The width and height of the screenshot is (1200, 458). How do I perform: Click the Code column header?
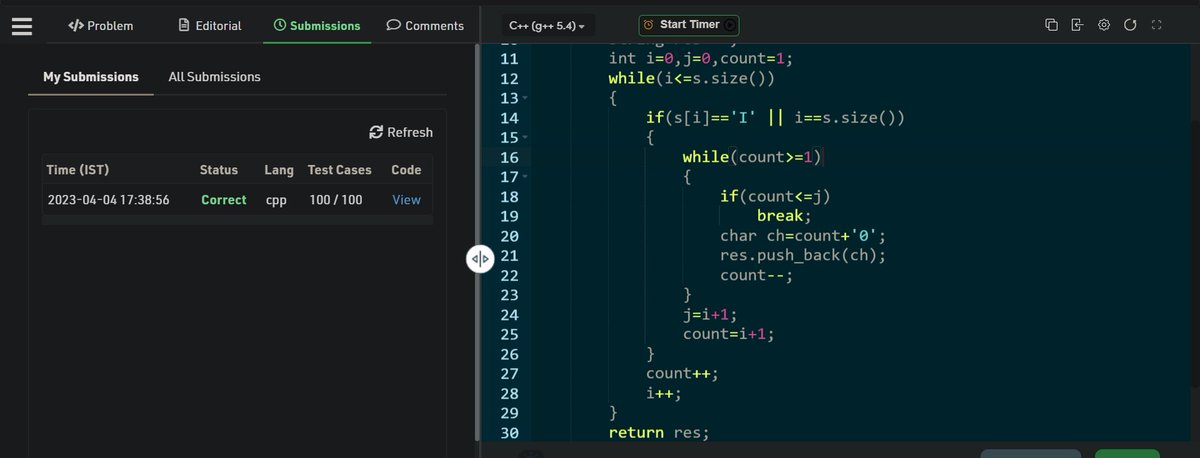[x=406, y=170]
